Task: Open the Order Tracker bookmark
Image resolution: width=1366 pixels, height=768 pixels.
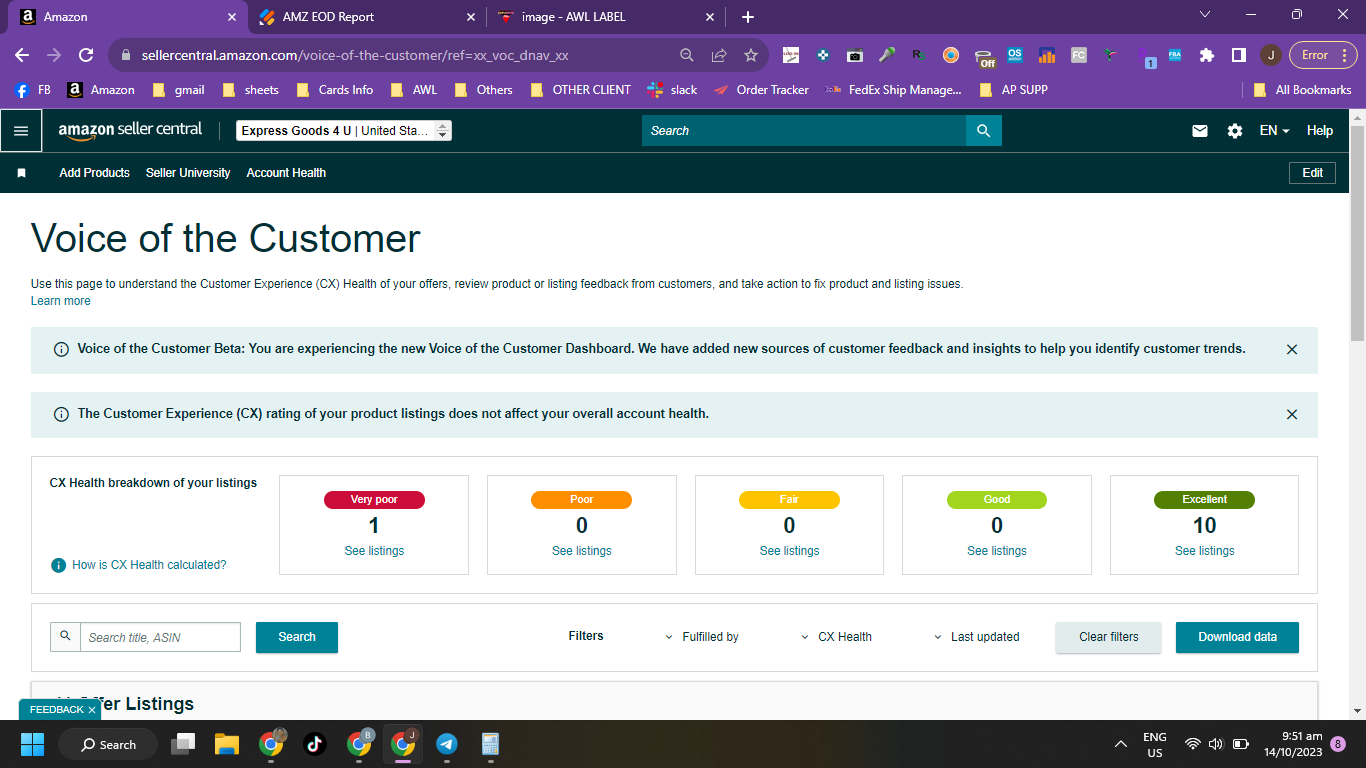Action: point(761,90)
